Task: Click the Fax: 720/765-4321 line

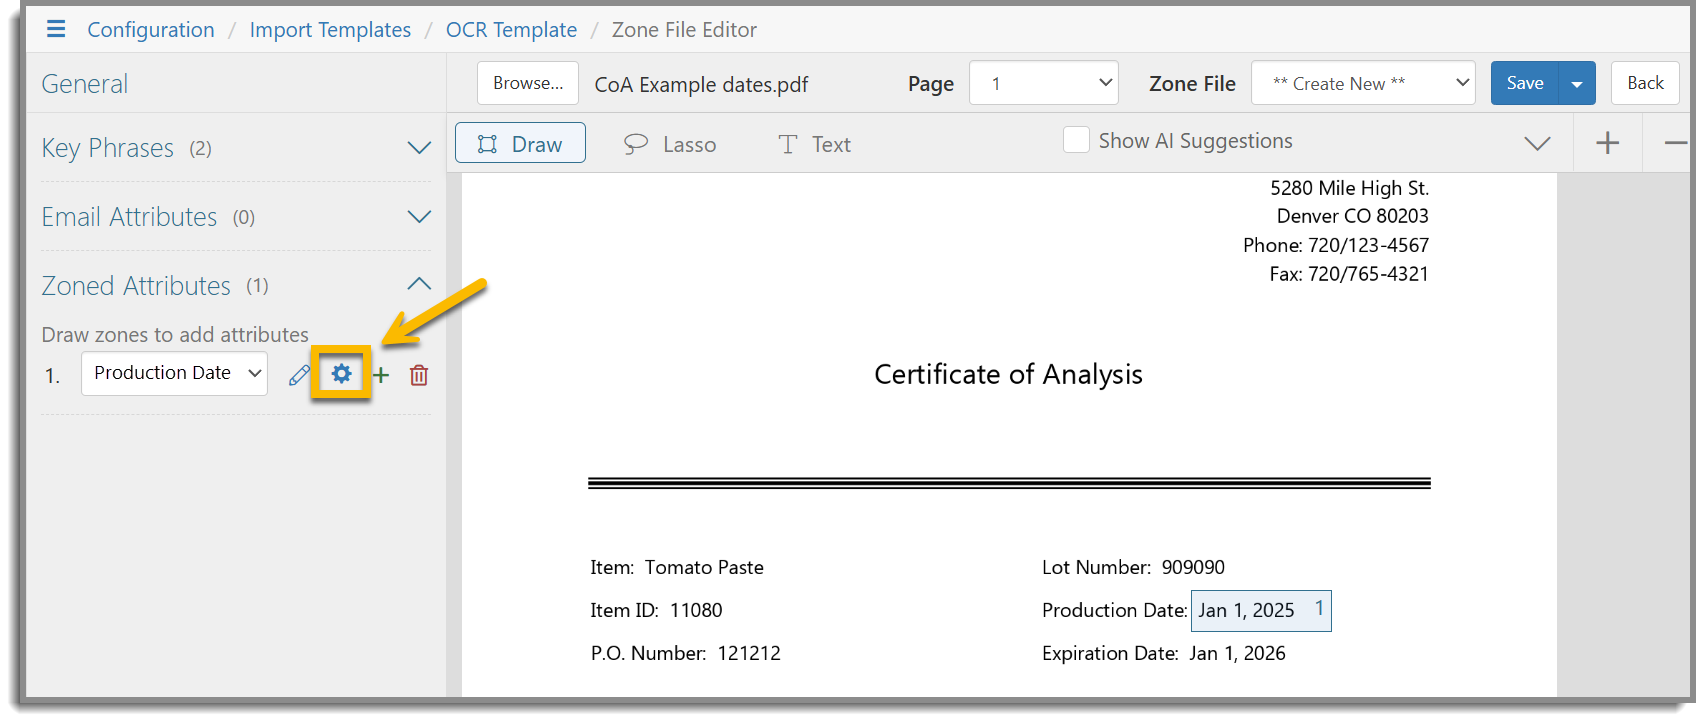Action: point(1349,274)
